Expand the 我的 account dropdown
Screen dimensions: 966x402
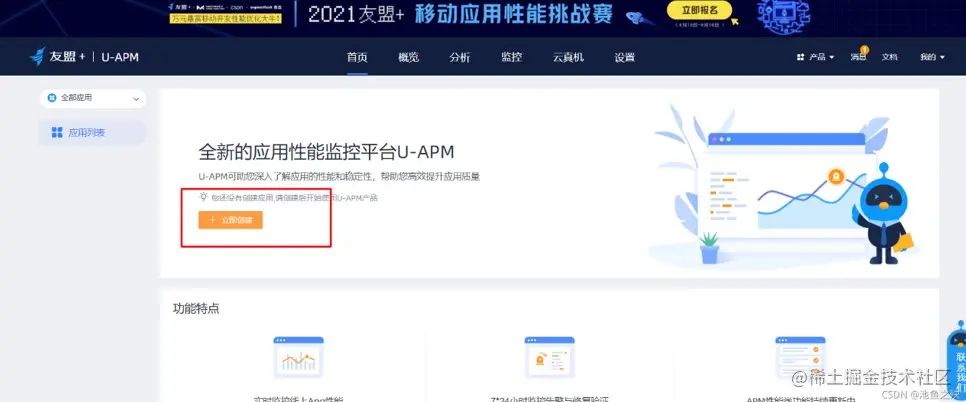click(x=932, y=57)
